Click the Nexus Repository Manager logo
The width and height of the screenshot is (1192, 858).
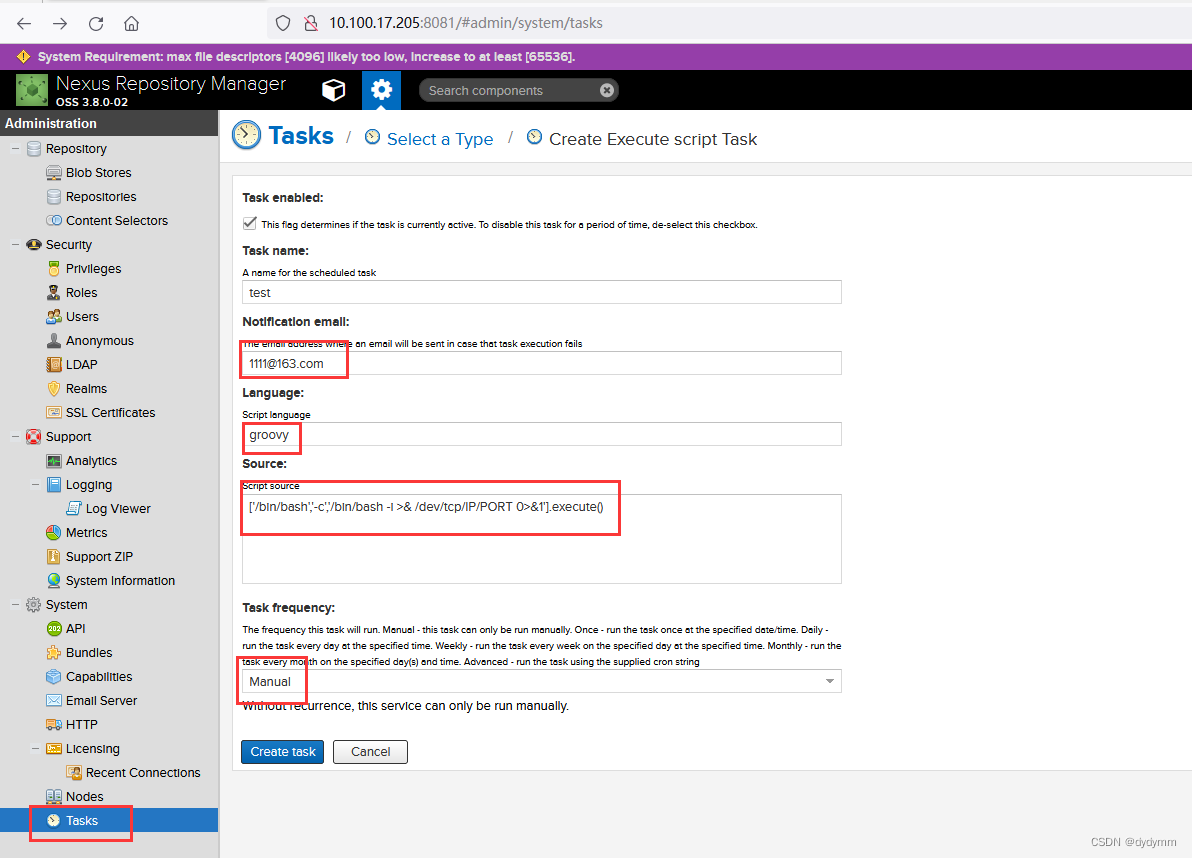pos(32,90)
